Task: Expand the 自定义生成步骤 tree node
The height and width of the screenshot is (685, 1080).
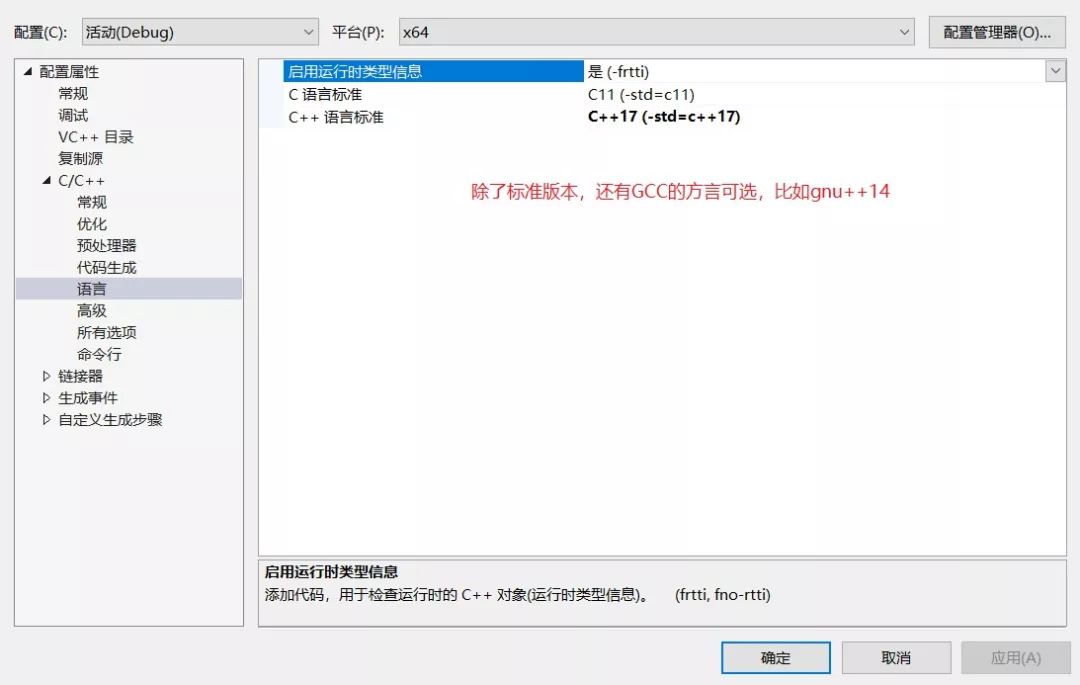Action: [x=45, y=419]
